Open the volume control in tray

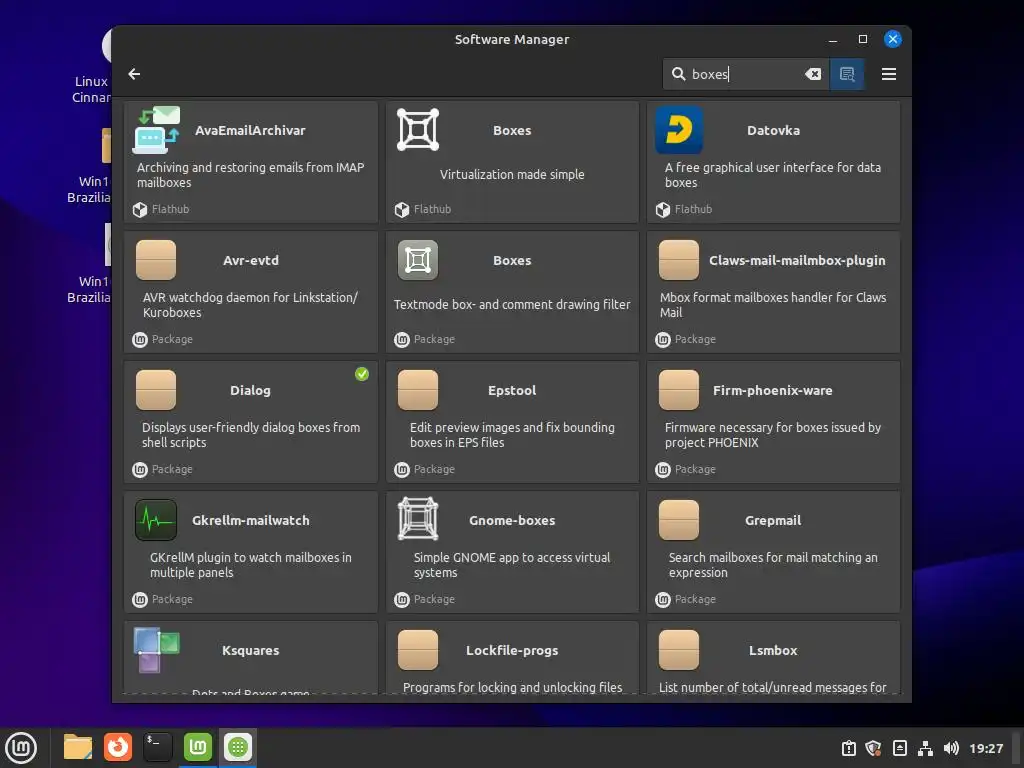point(951,748)
